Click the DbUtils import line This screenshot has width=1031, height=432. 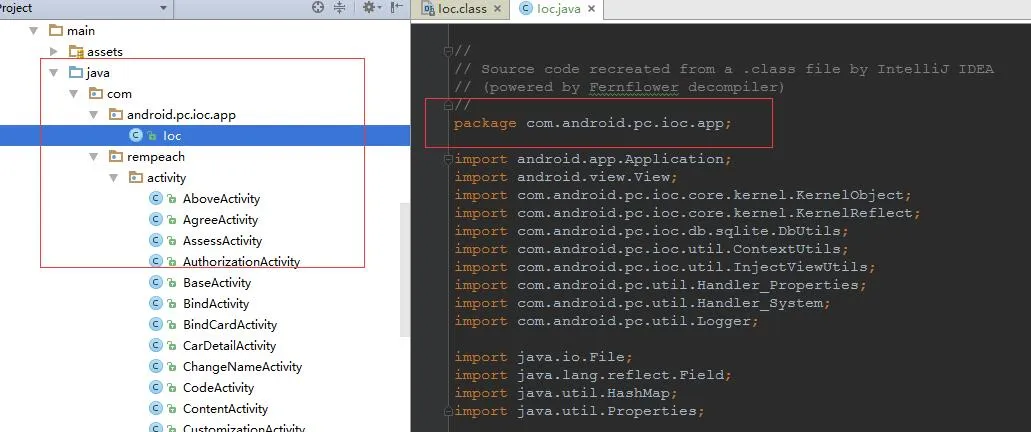(x=652, y=231)
